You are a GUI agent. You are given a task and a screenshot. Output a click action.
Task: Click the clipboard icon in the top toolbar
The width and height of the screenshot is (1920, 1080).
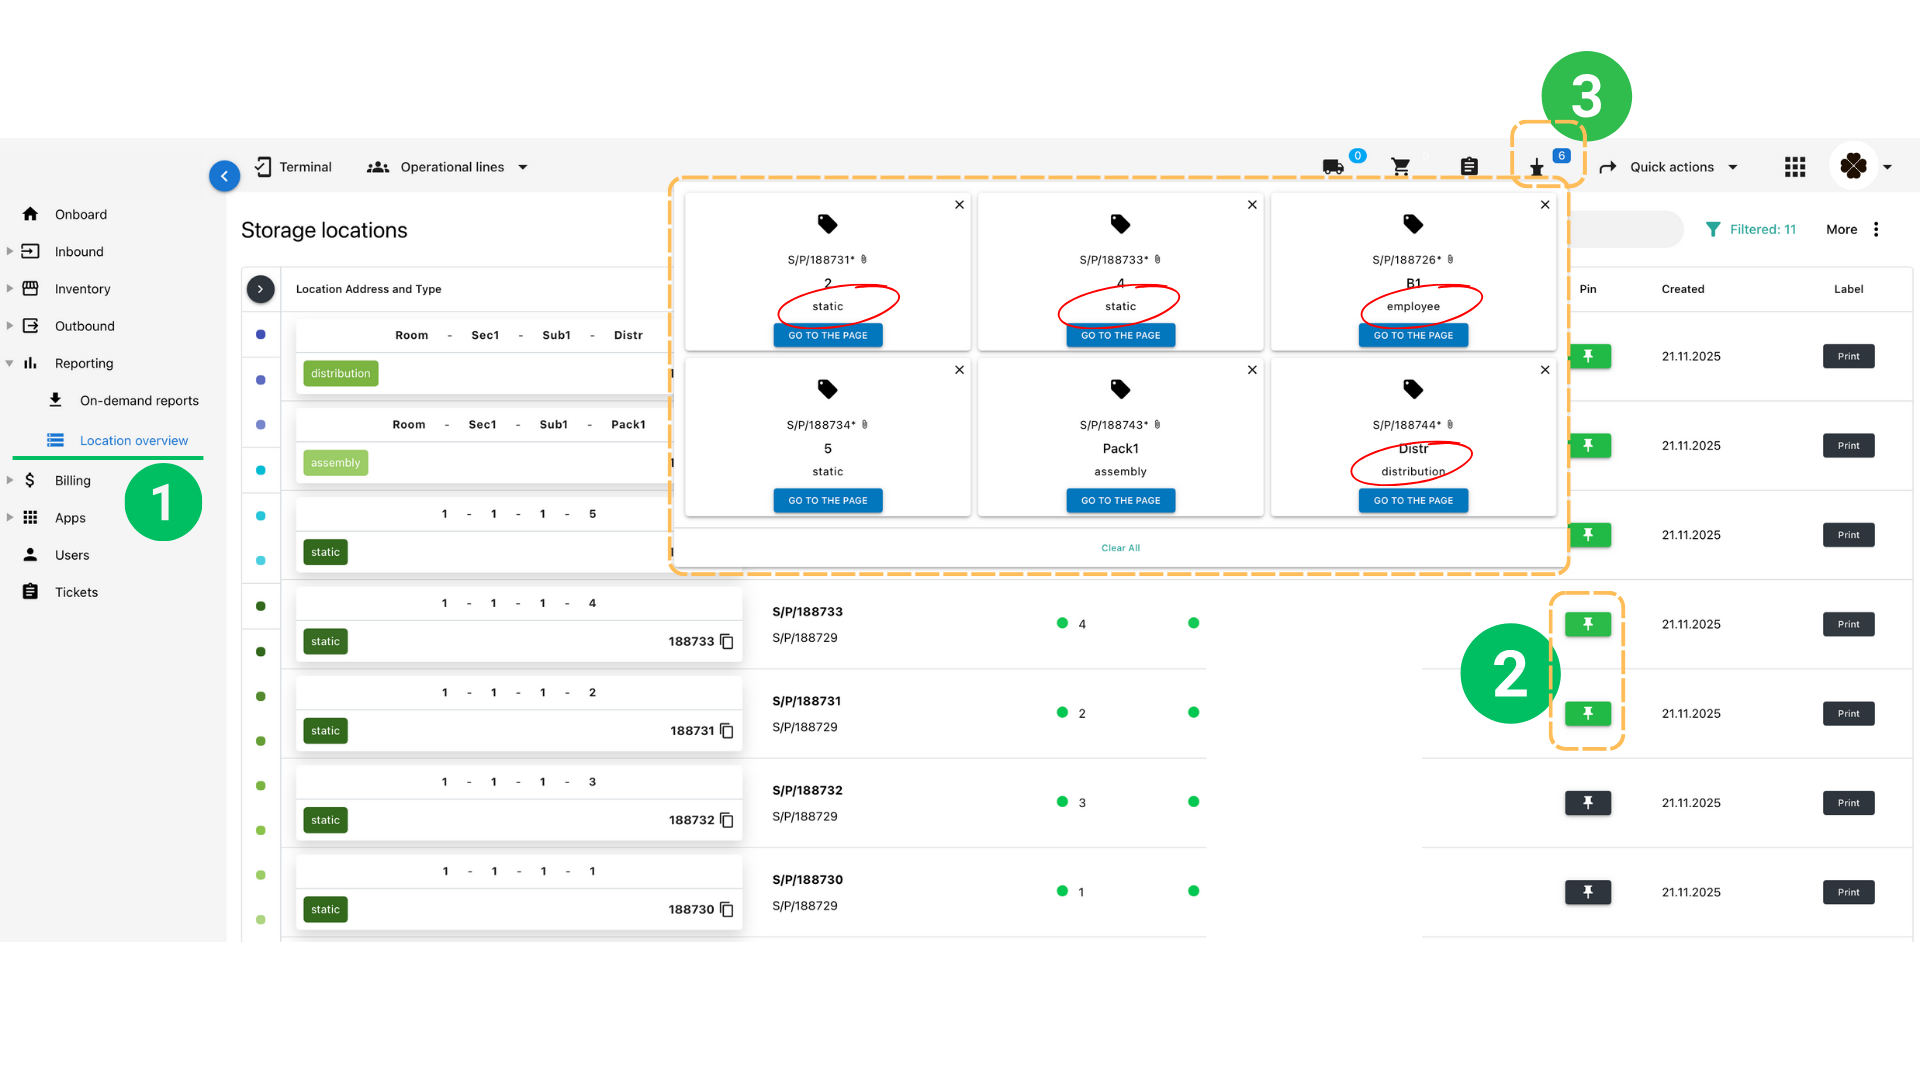[1469, 166]
